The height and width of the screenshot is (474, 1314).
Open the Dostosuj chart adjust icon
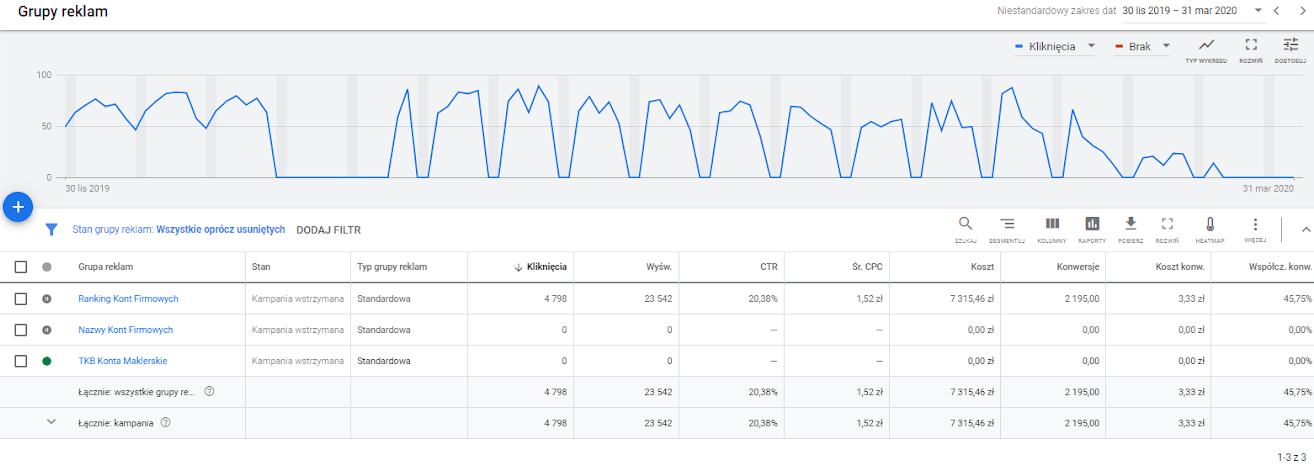(1291, 46)
